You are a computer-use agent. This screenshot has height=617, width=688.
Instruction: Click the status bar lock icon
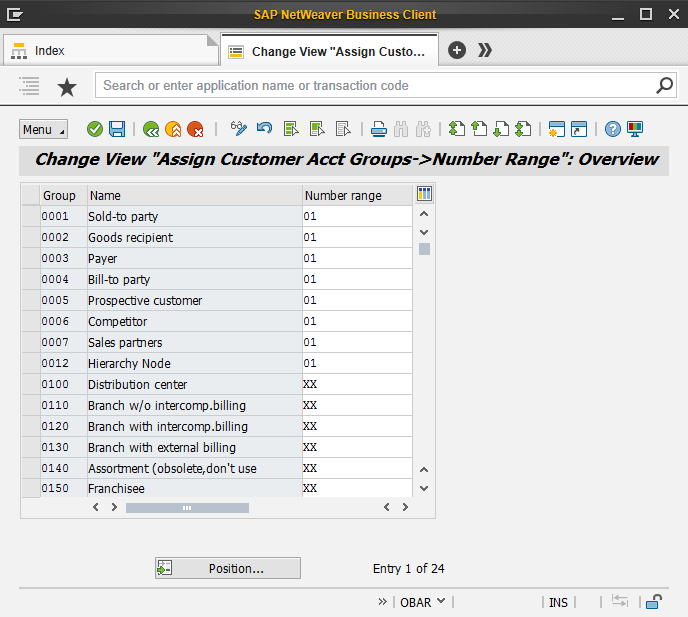click(654, 602)
